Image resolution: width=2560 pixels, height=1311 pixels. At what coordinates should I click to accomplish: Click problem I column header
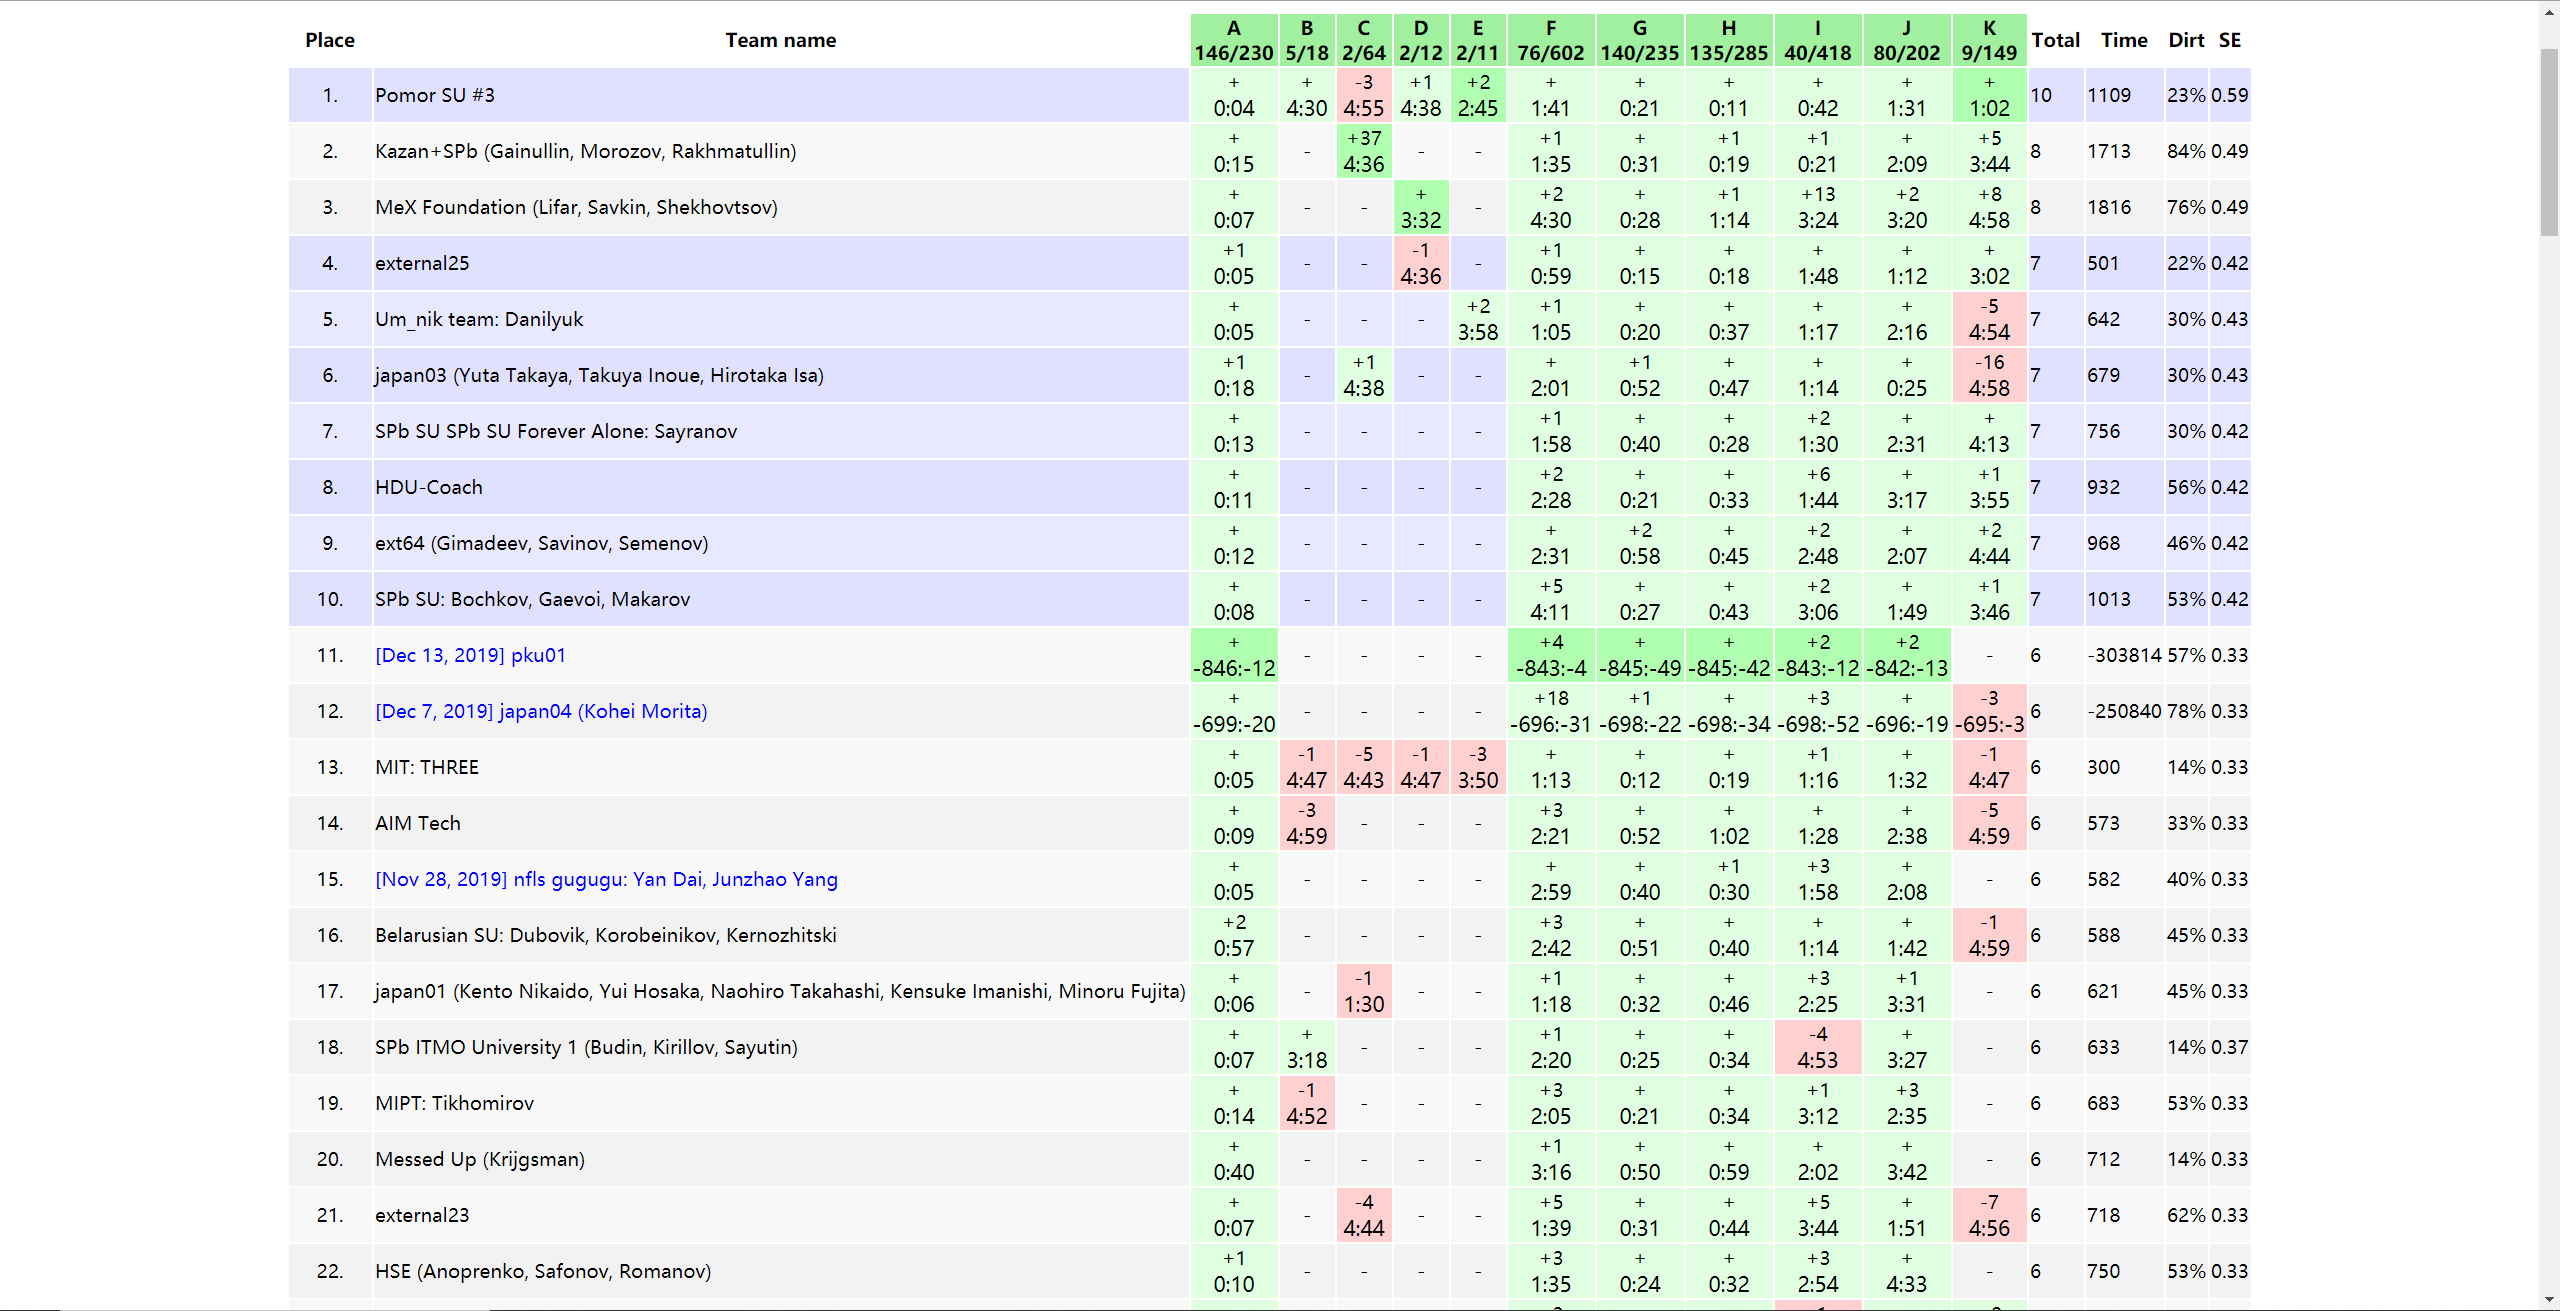[x=1817, y=40]
